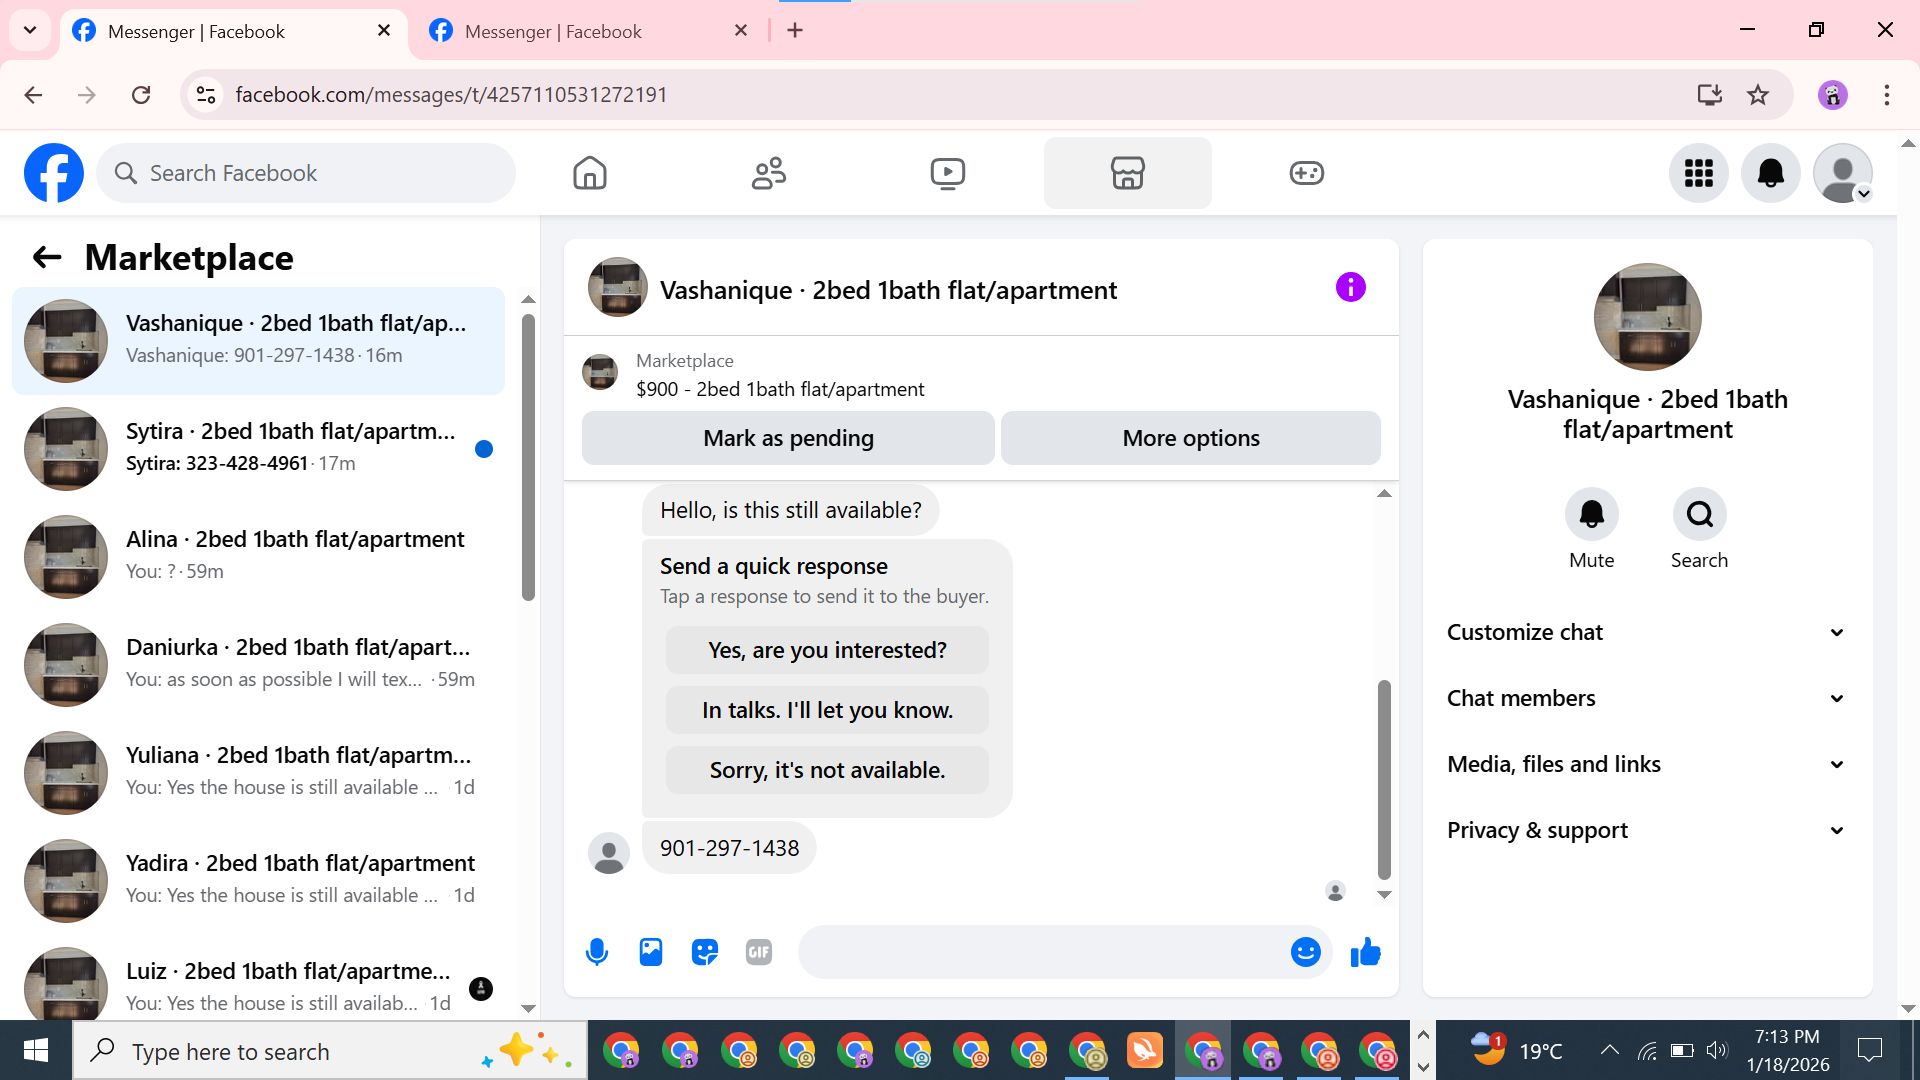Open Facebook notifications bell

pos(1770,173)
